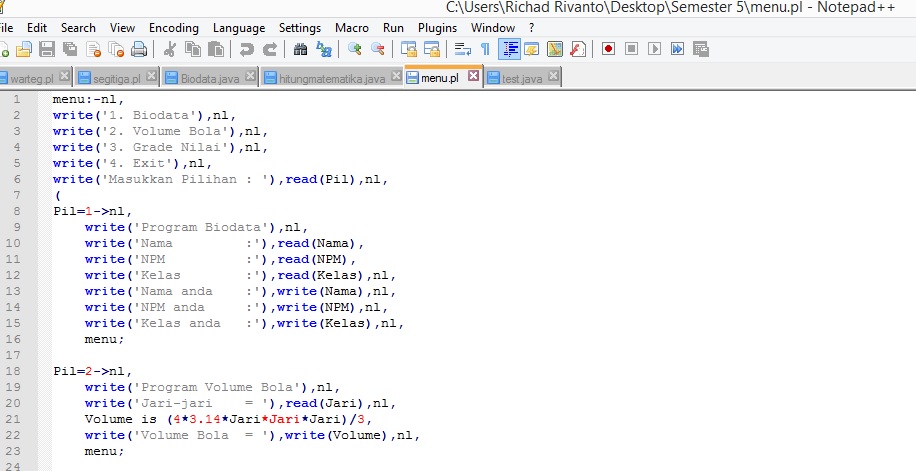Open the Window menu
This screenshot has height=471, width=916.
click(493, 27)
